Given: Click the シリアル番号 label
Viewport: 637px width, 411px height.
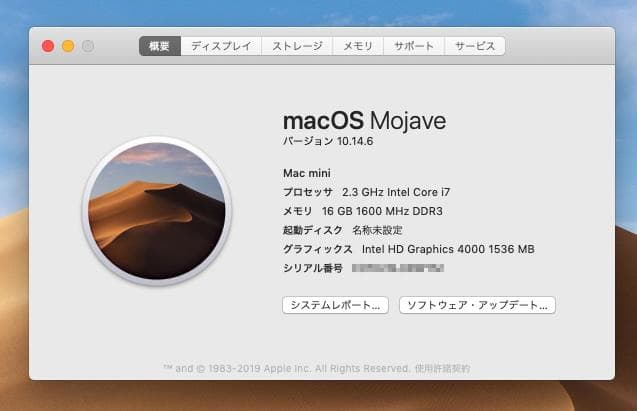Looking at the screenshot, I should [313, 268].
